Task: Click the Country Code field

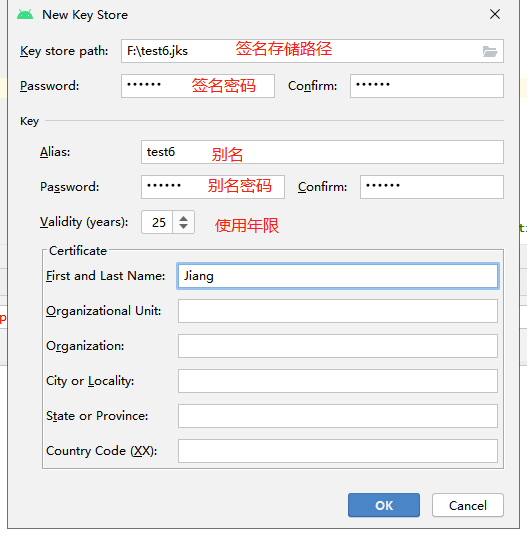Action: point(338,451)
